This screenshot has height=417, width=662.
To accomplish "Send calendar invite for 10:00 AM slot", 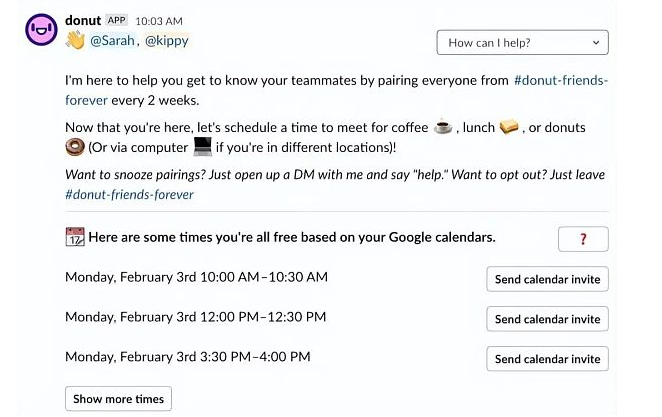I will click(x=547, y=279).
